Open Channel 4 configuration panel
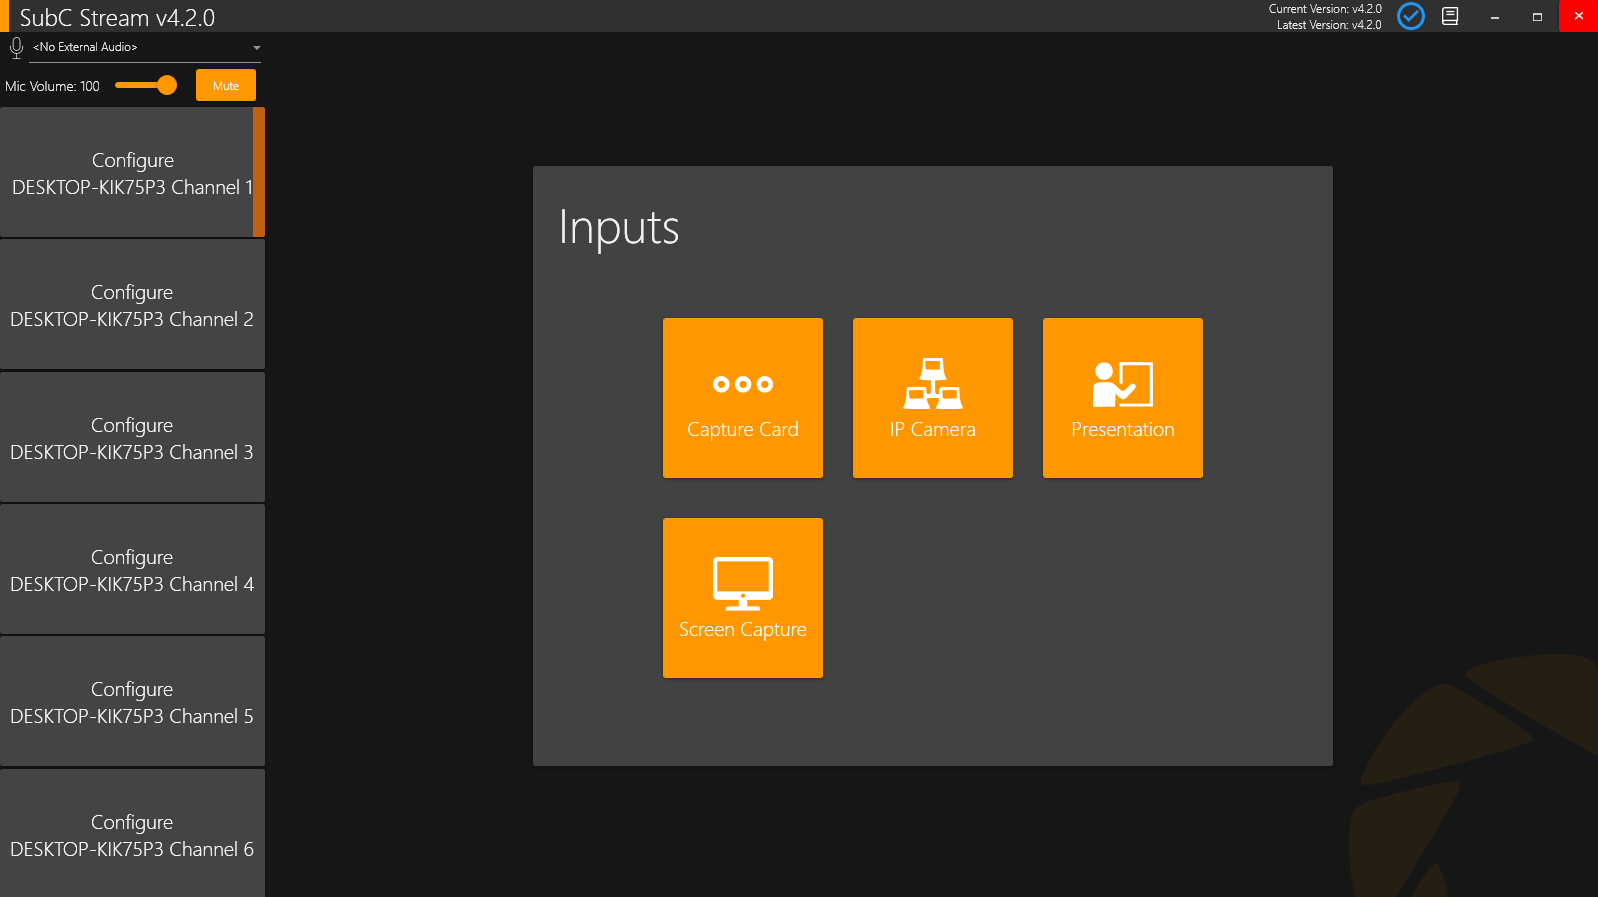This screenshot has height=897, width=1598. (x=132, y=570)
